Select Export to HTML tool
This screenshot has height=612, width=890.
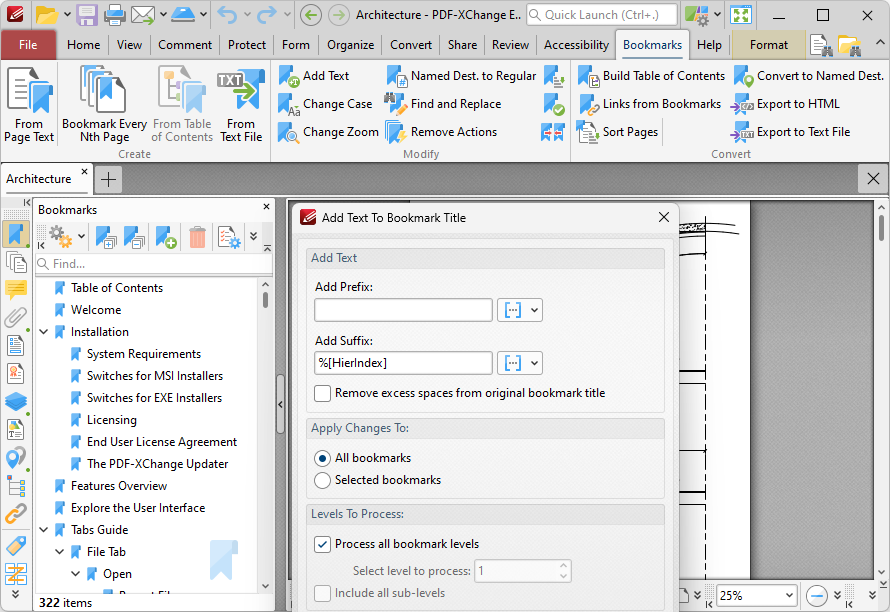786,104
